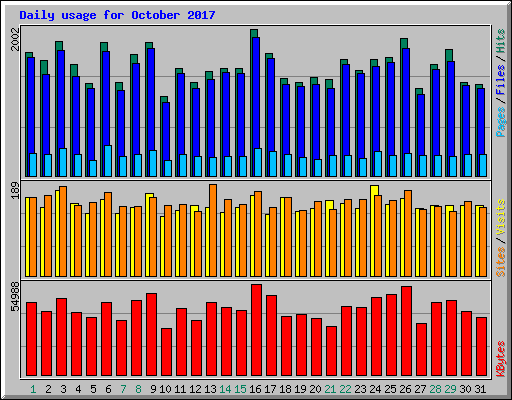Click the cyan pages bar for day 6
The height and width of the screenshot is (400, 512).
click(108, 161)
